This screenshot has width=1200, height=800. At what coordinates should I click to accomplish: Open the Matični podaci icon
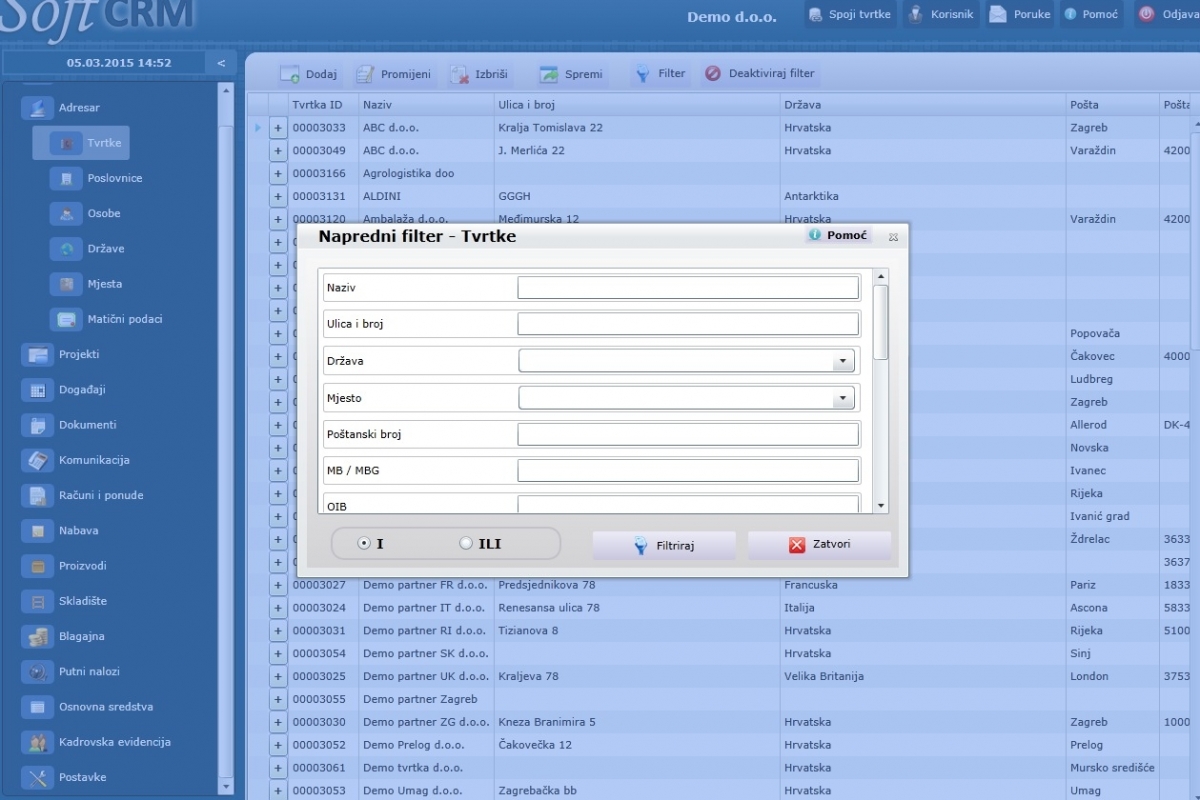(66, 319)
